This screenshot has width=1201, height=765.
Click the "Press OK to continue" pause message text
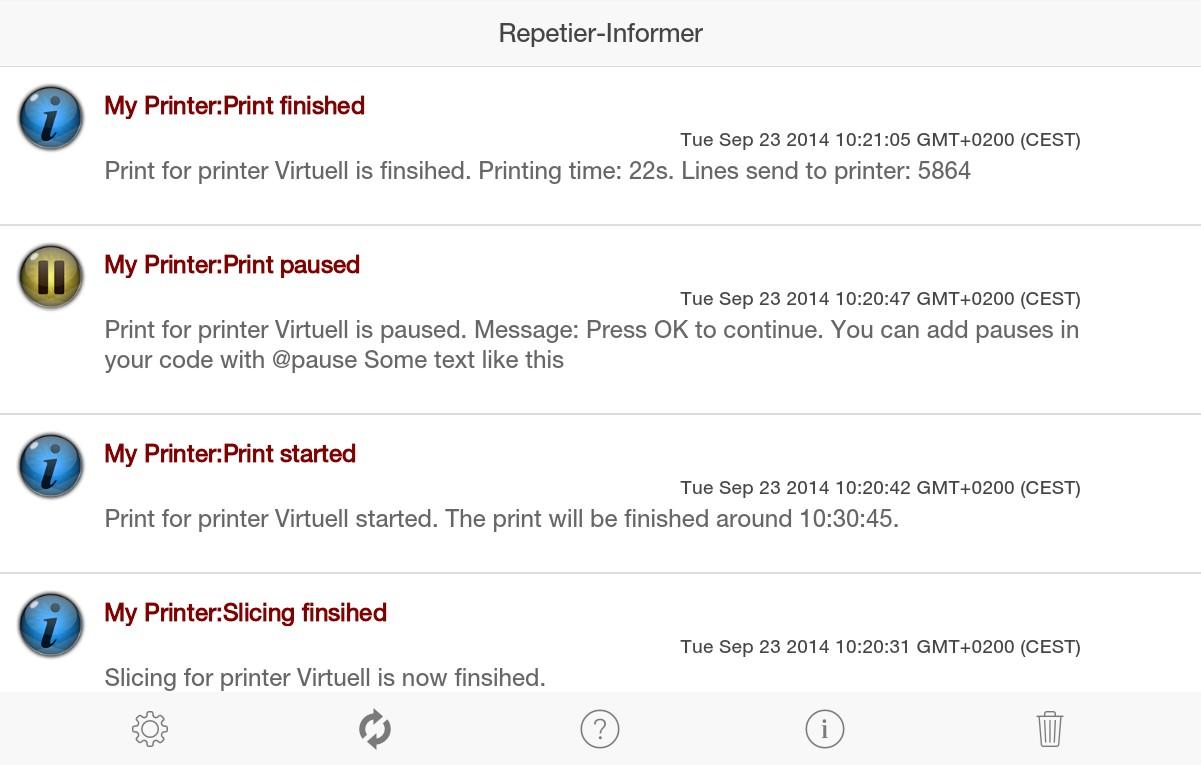(591, 331)
